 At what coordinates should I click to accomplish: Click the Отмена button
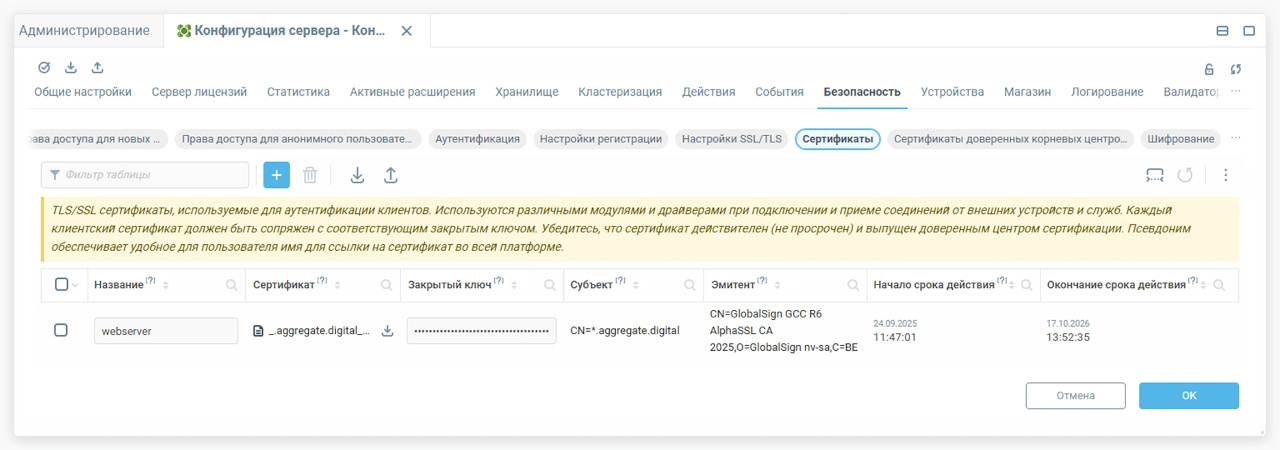[1075, 395]
